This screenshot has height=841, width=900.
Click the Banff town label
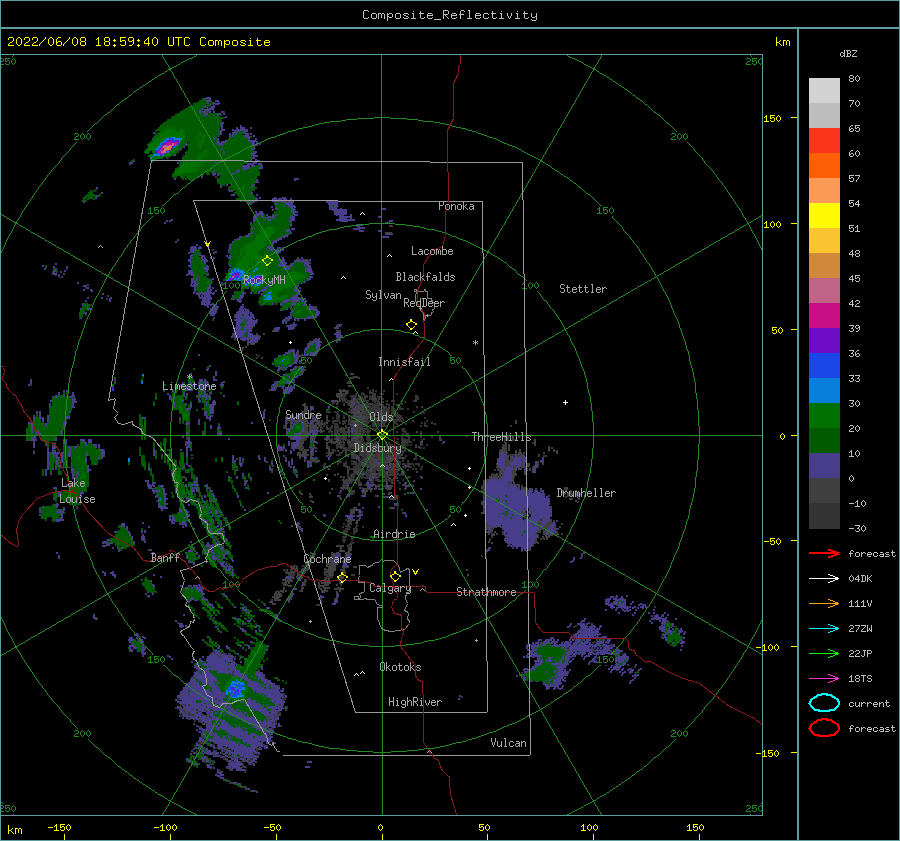tap(165, 557)
